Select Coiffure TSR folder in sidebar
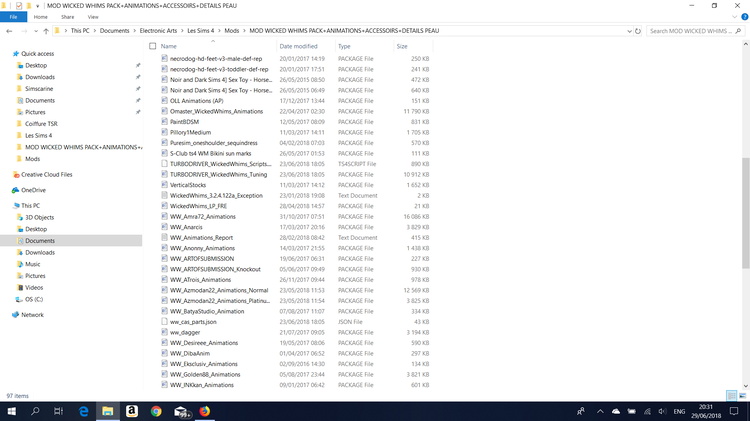 (41, 123)
